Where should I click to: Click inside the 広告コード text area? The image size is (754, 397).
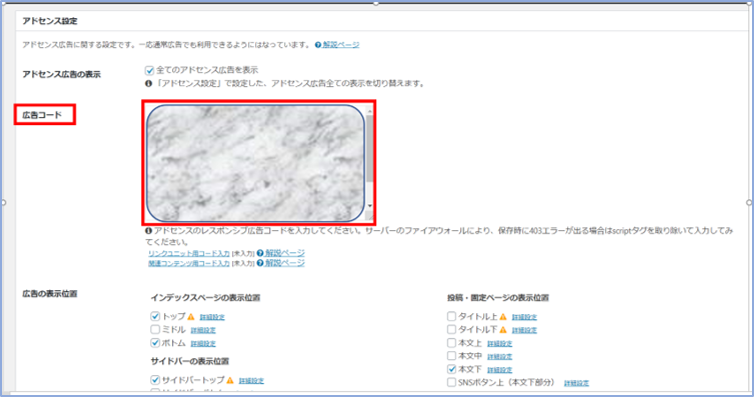[255, 163]
